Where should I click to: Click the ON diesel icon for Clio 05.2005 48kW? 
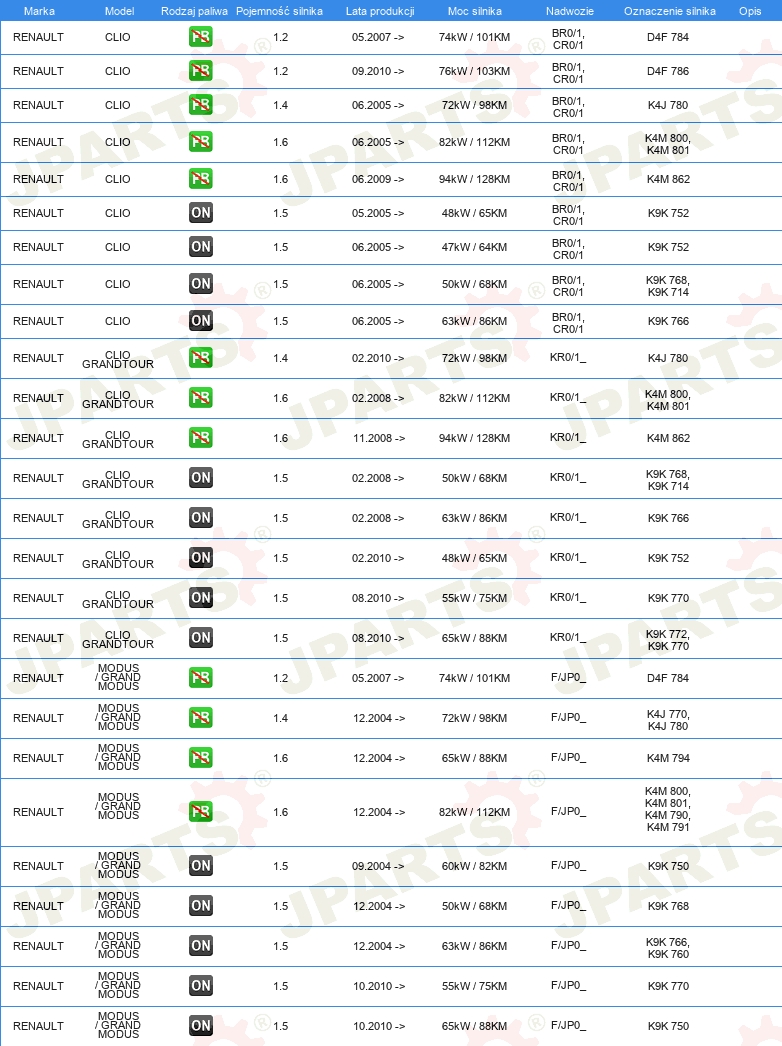point(201,213)
